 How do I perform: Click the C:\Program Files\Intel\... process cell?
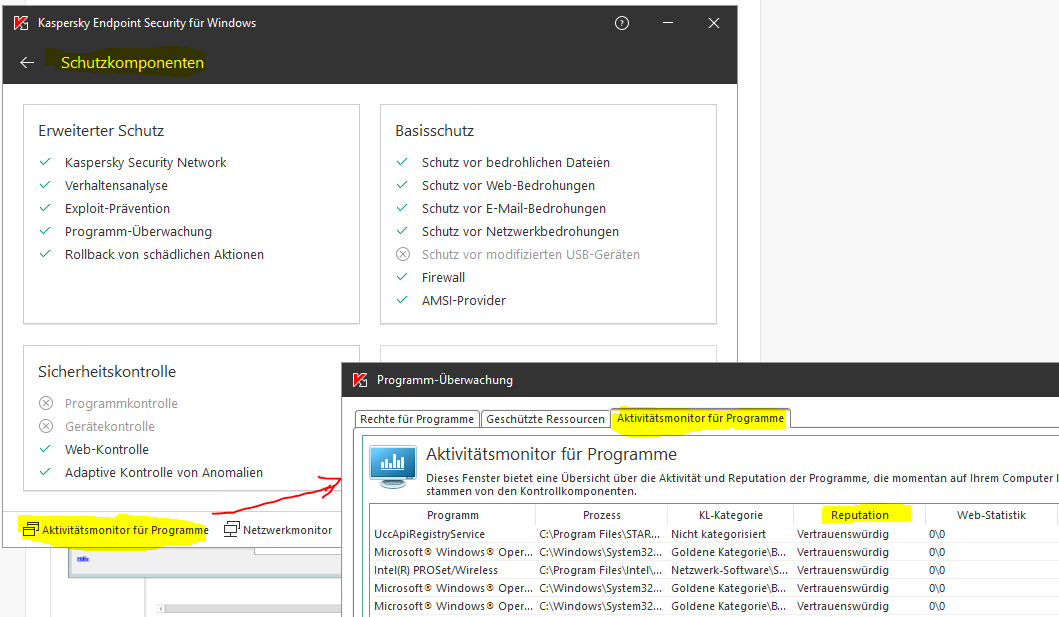[x=600, y=570]
